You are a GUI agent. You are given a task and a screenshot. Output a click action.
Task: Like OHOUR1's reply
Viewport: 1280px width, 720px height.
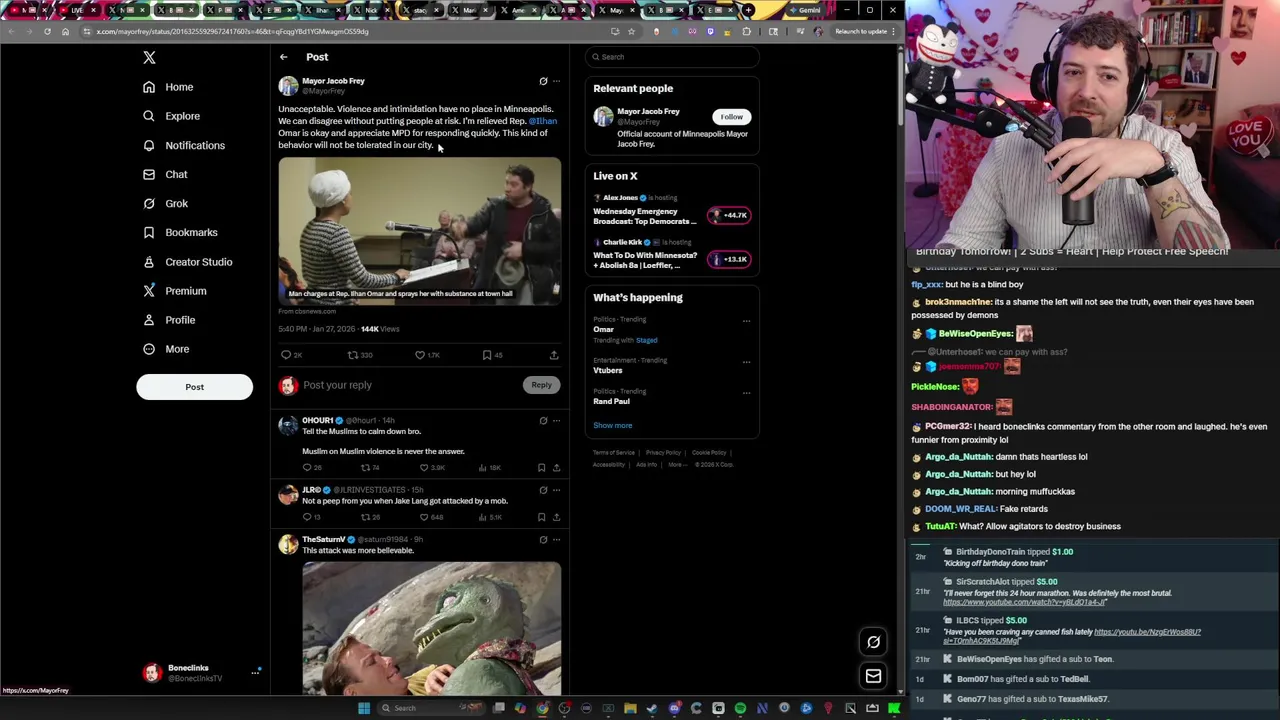[424, 468]
